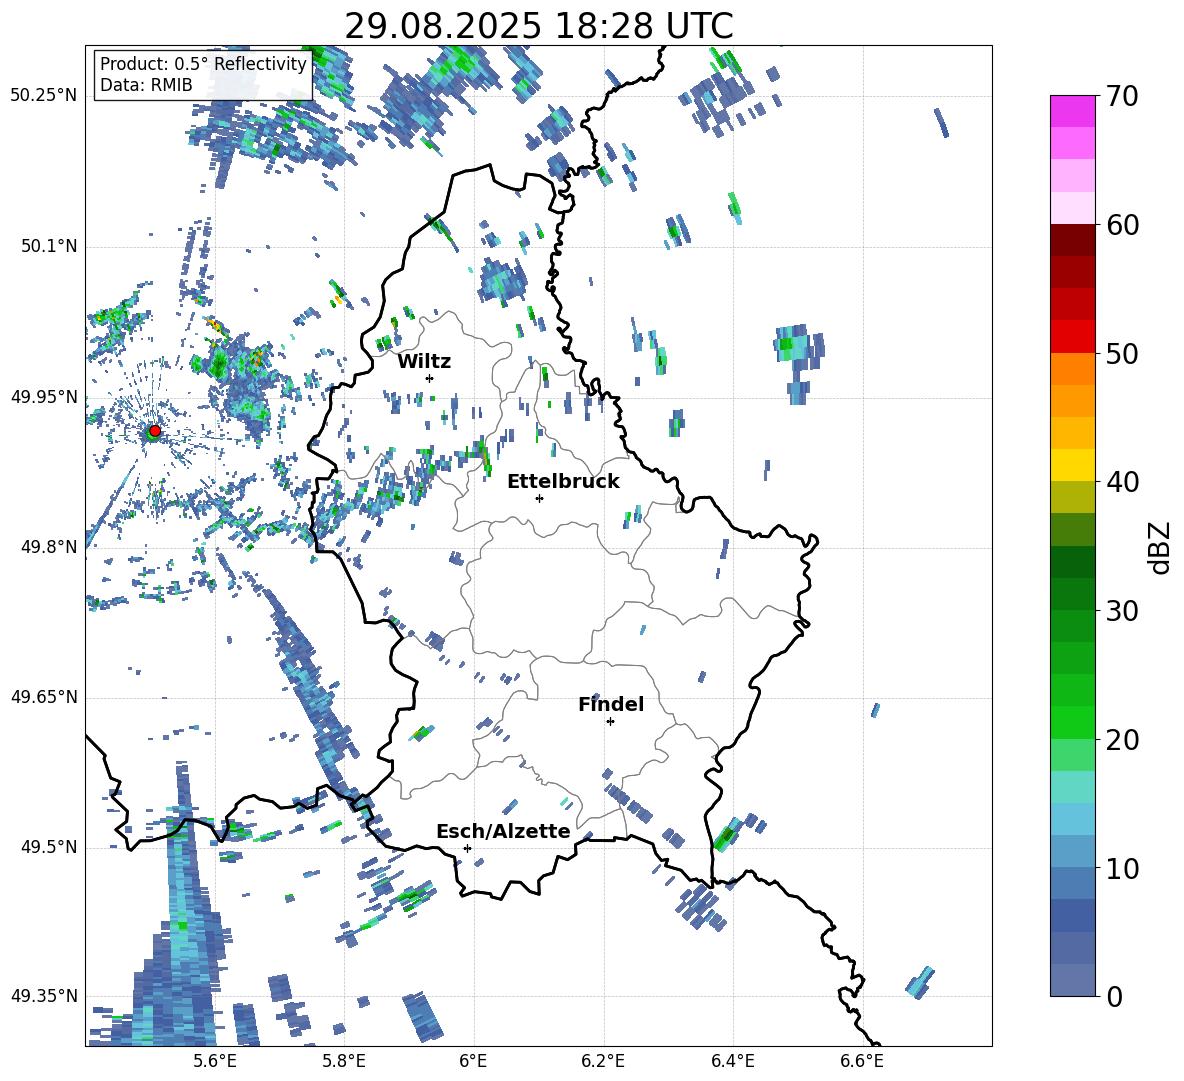Click the 40 colorbar tick label
This screenshot has width=1184, height=1081.
click(x=1122, y=482)
